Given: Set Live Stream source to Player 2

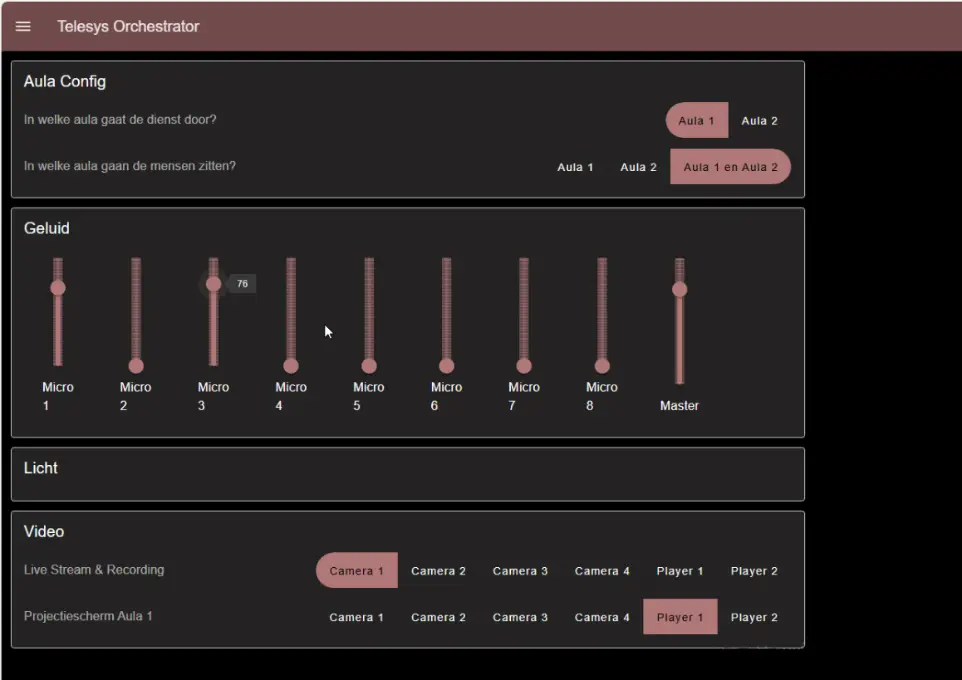Looking at the screenshot, I should 754,571.
